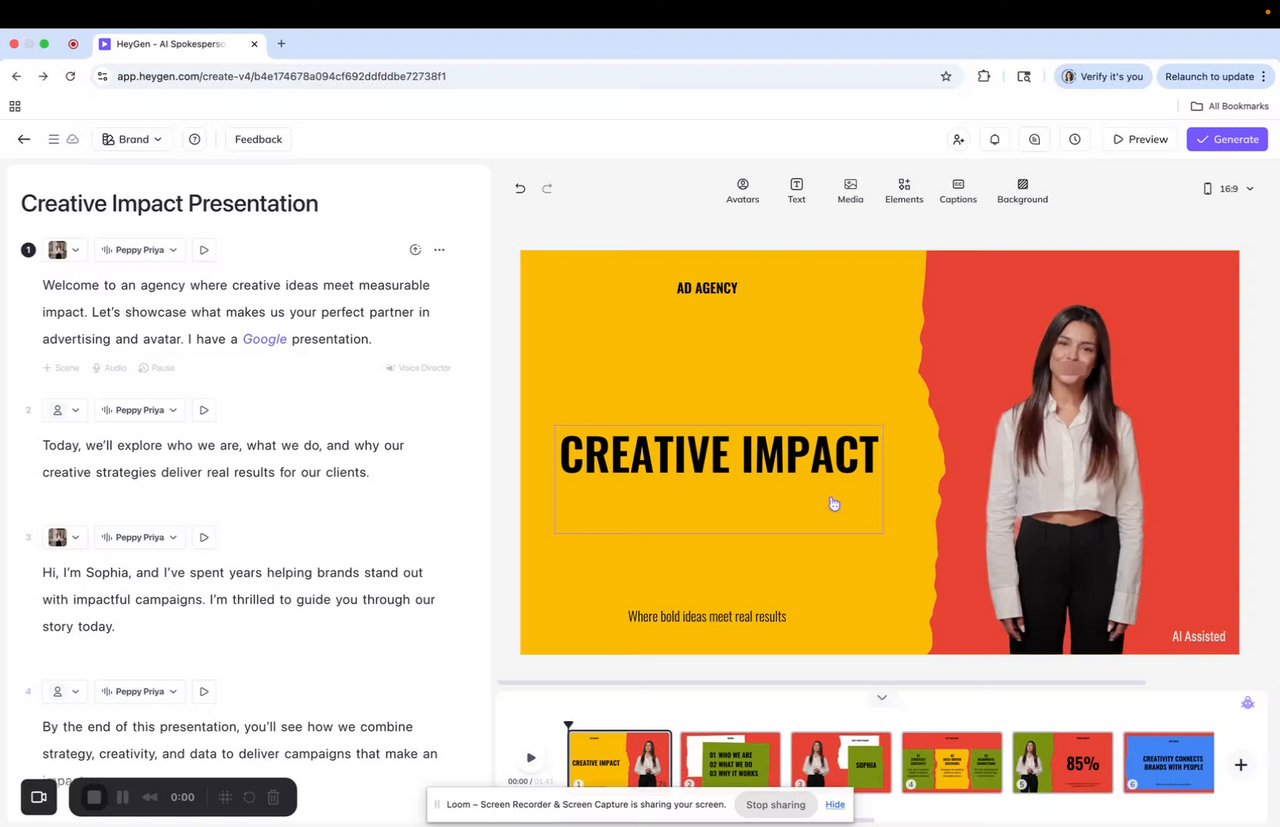Screen dimensions: 1280x827
Task: Open scene 3 Peppy Priya voice dropdown
Action: tap(139, 537)
